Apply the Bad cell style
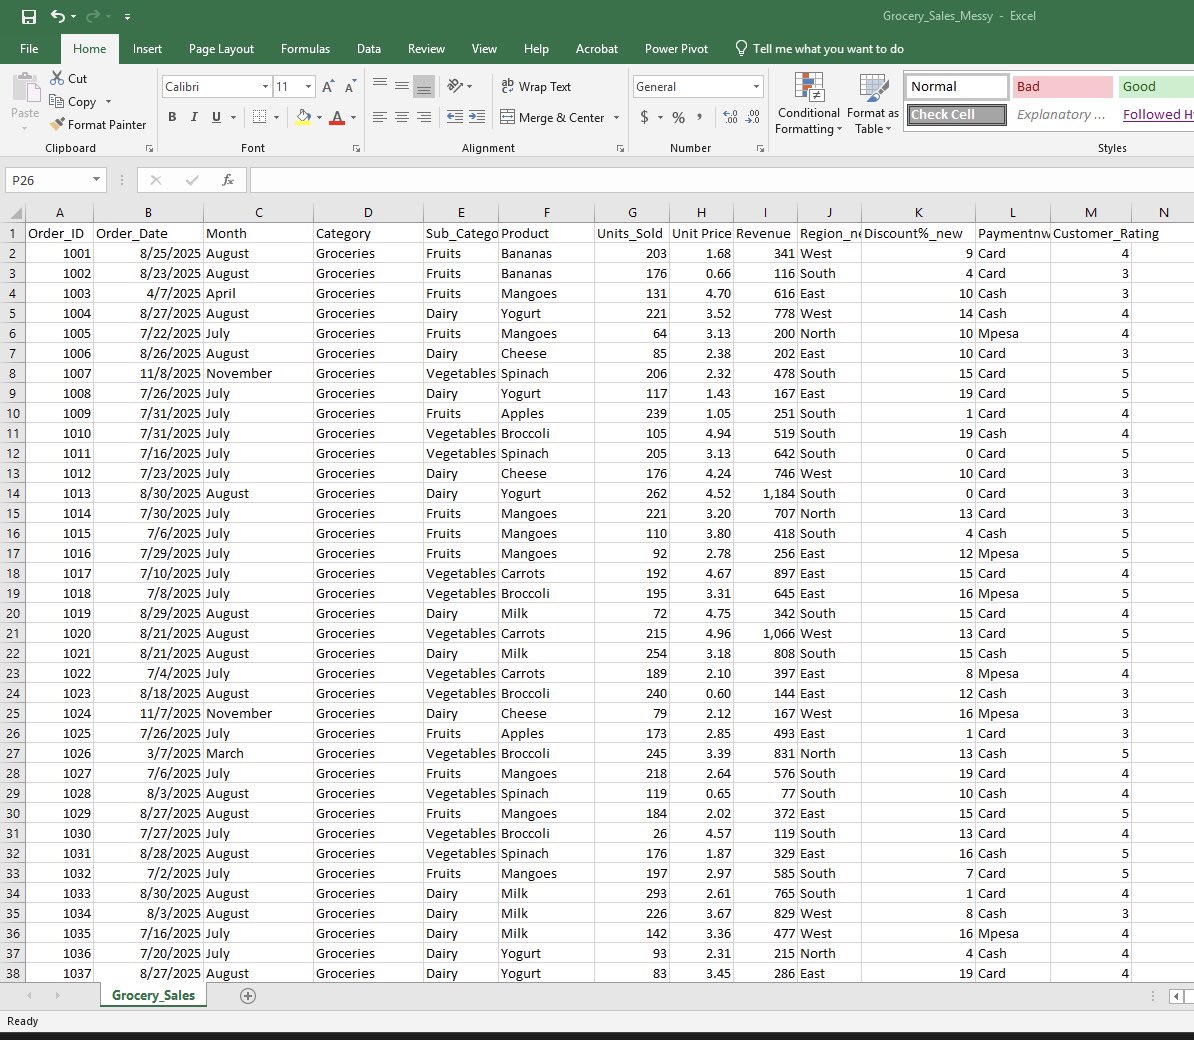Image resolution: width=1194 pixels, height=1040 pixels. pyautogui.click(x=1062, y=87)
